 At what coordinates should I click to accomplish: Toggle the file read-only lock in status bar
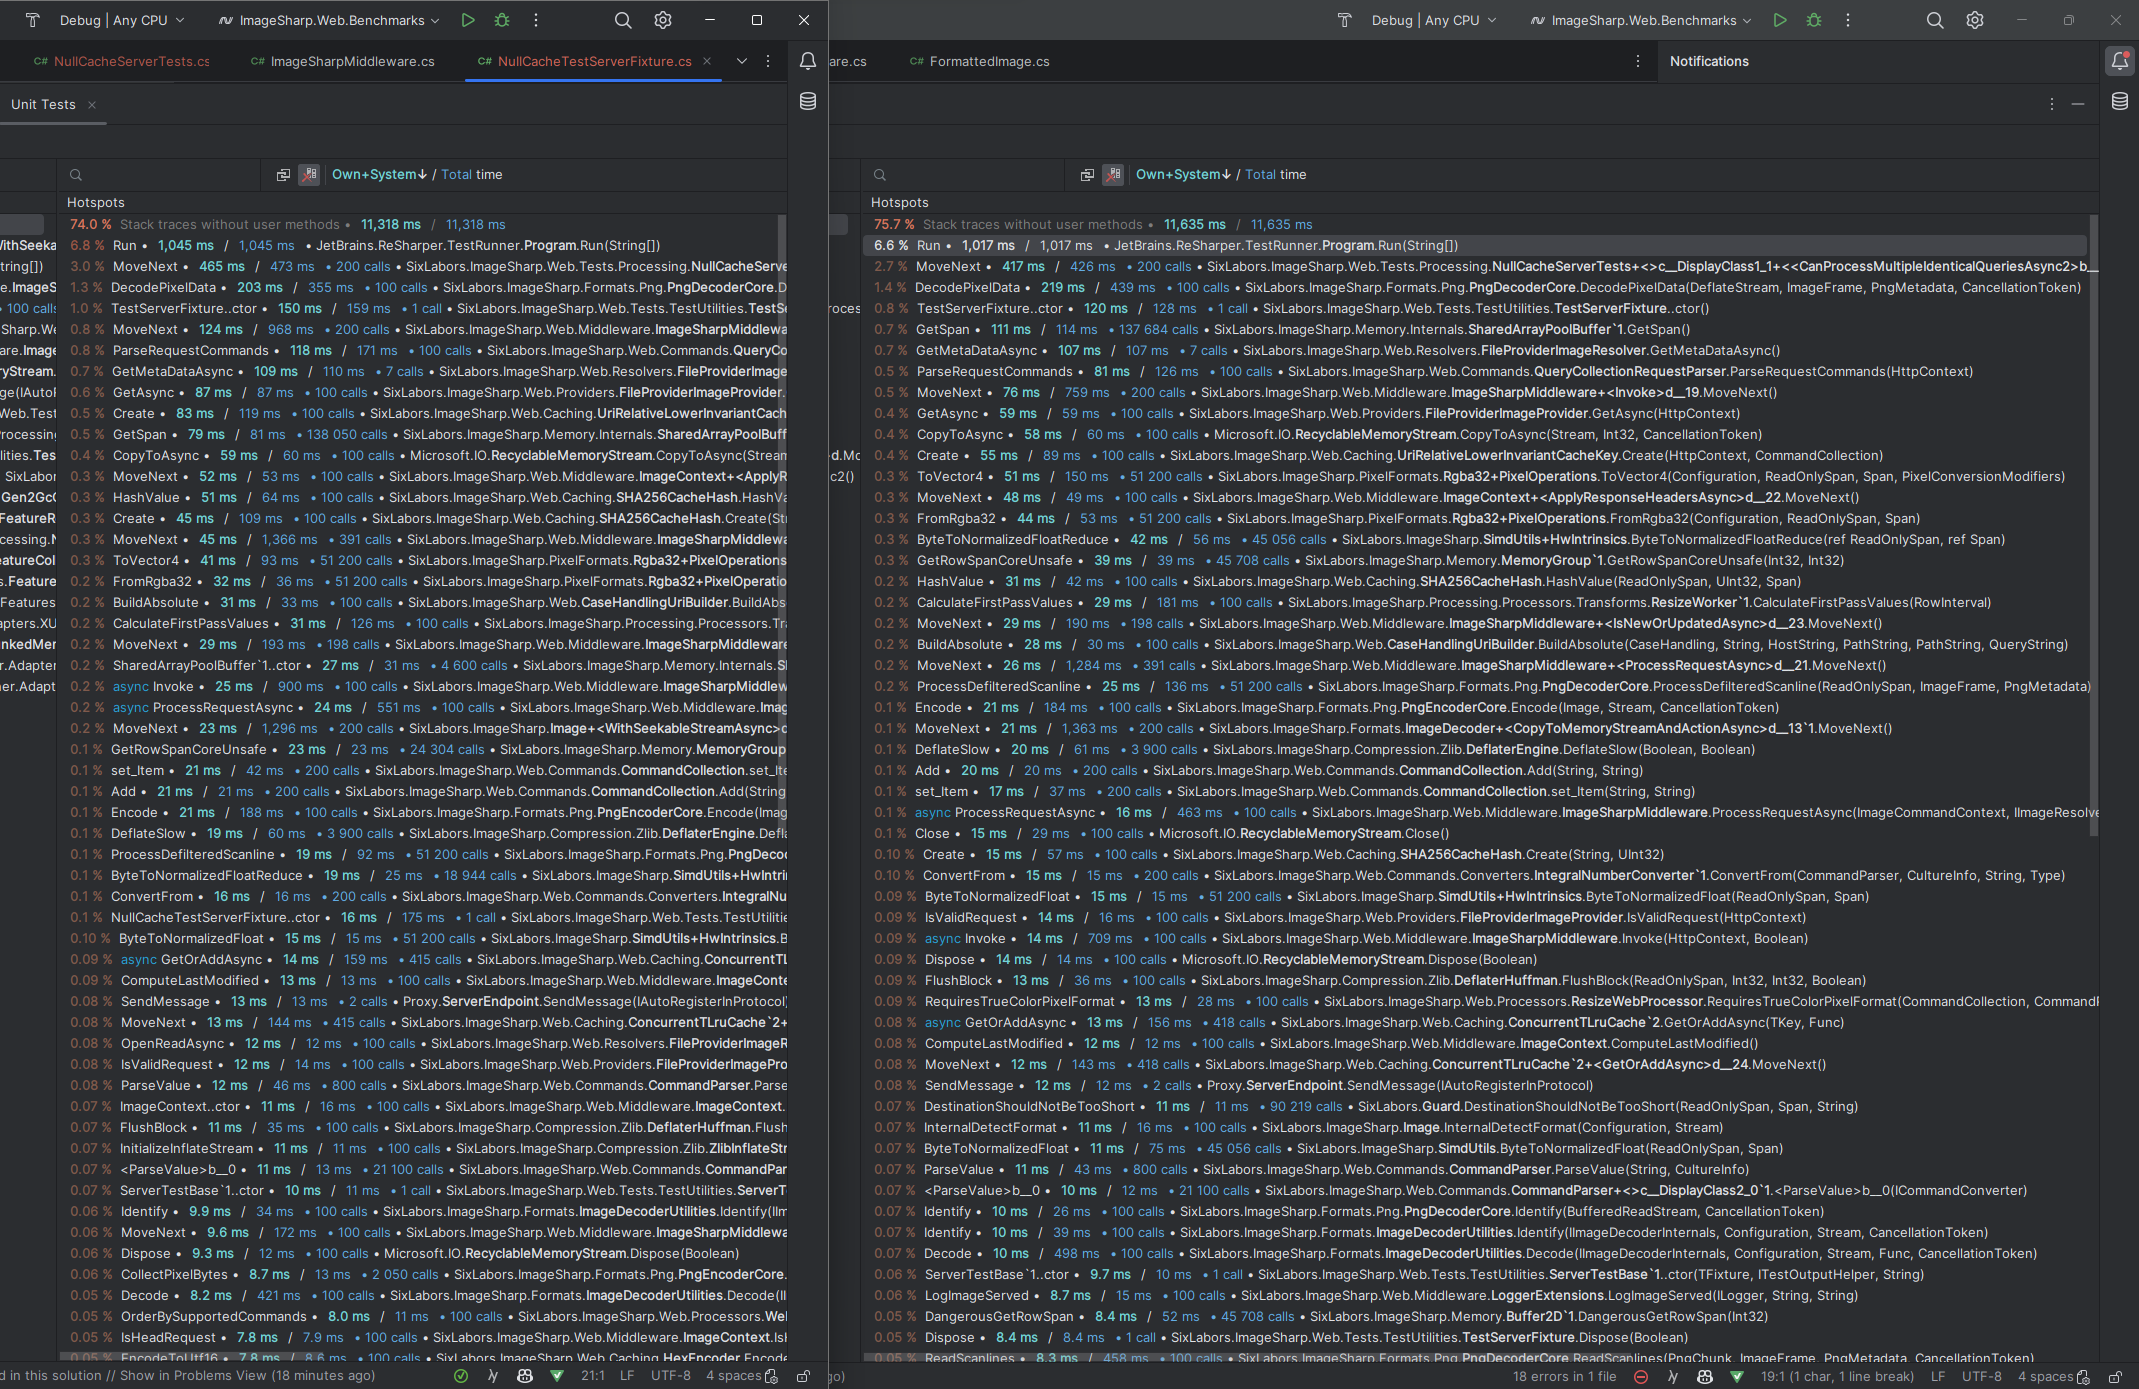803,1376
